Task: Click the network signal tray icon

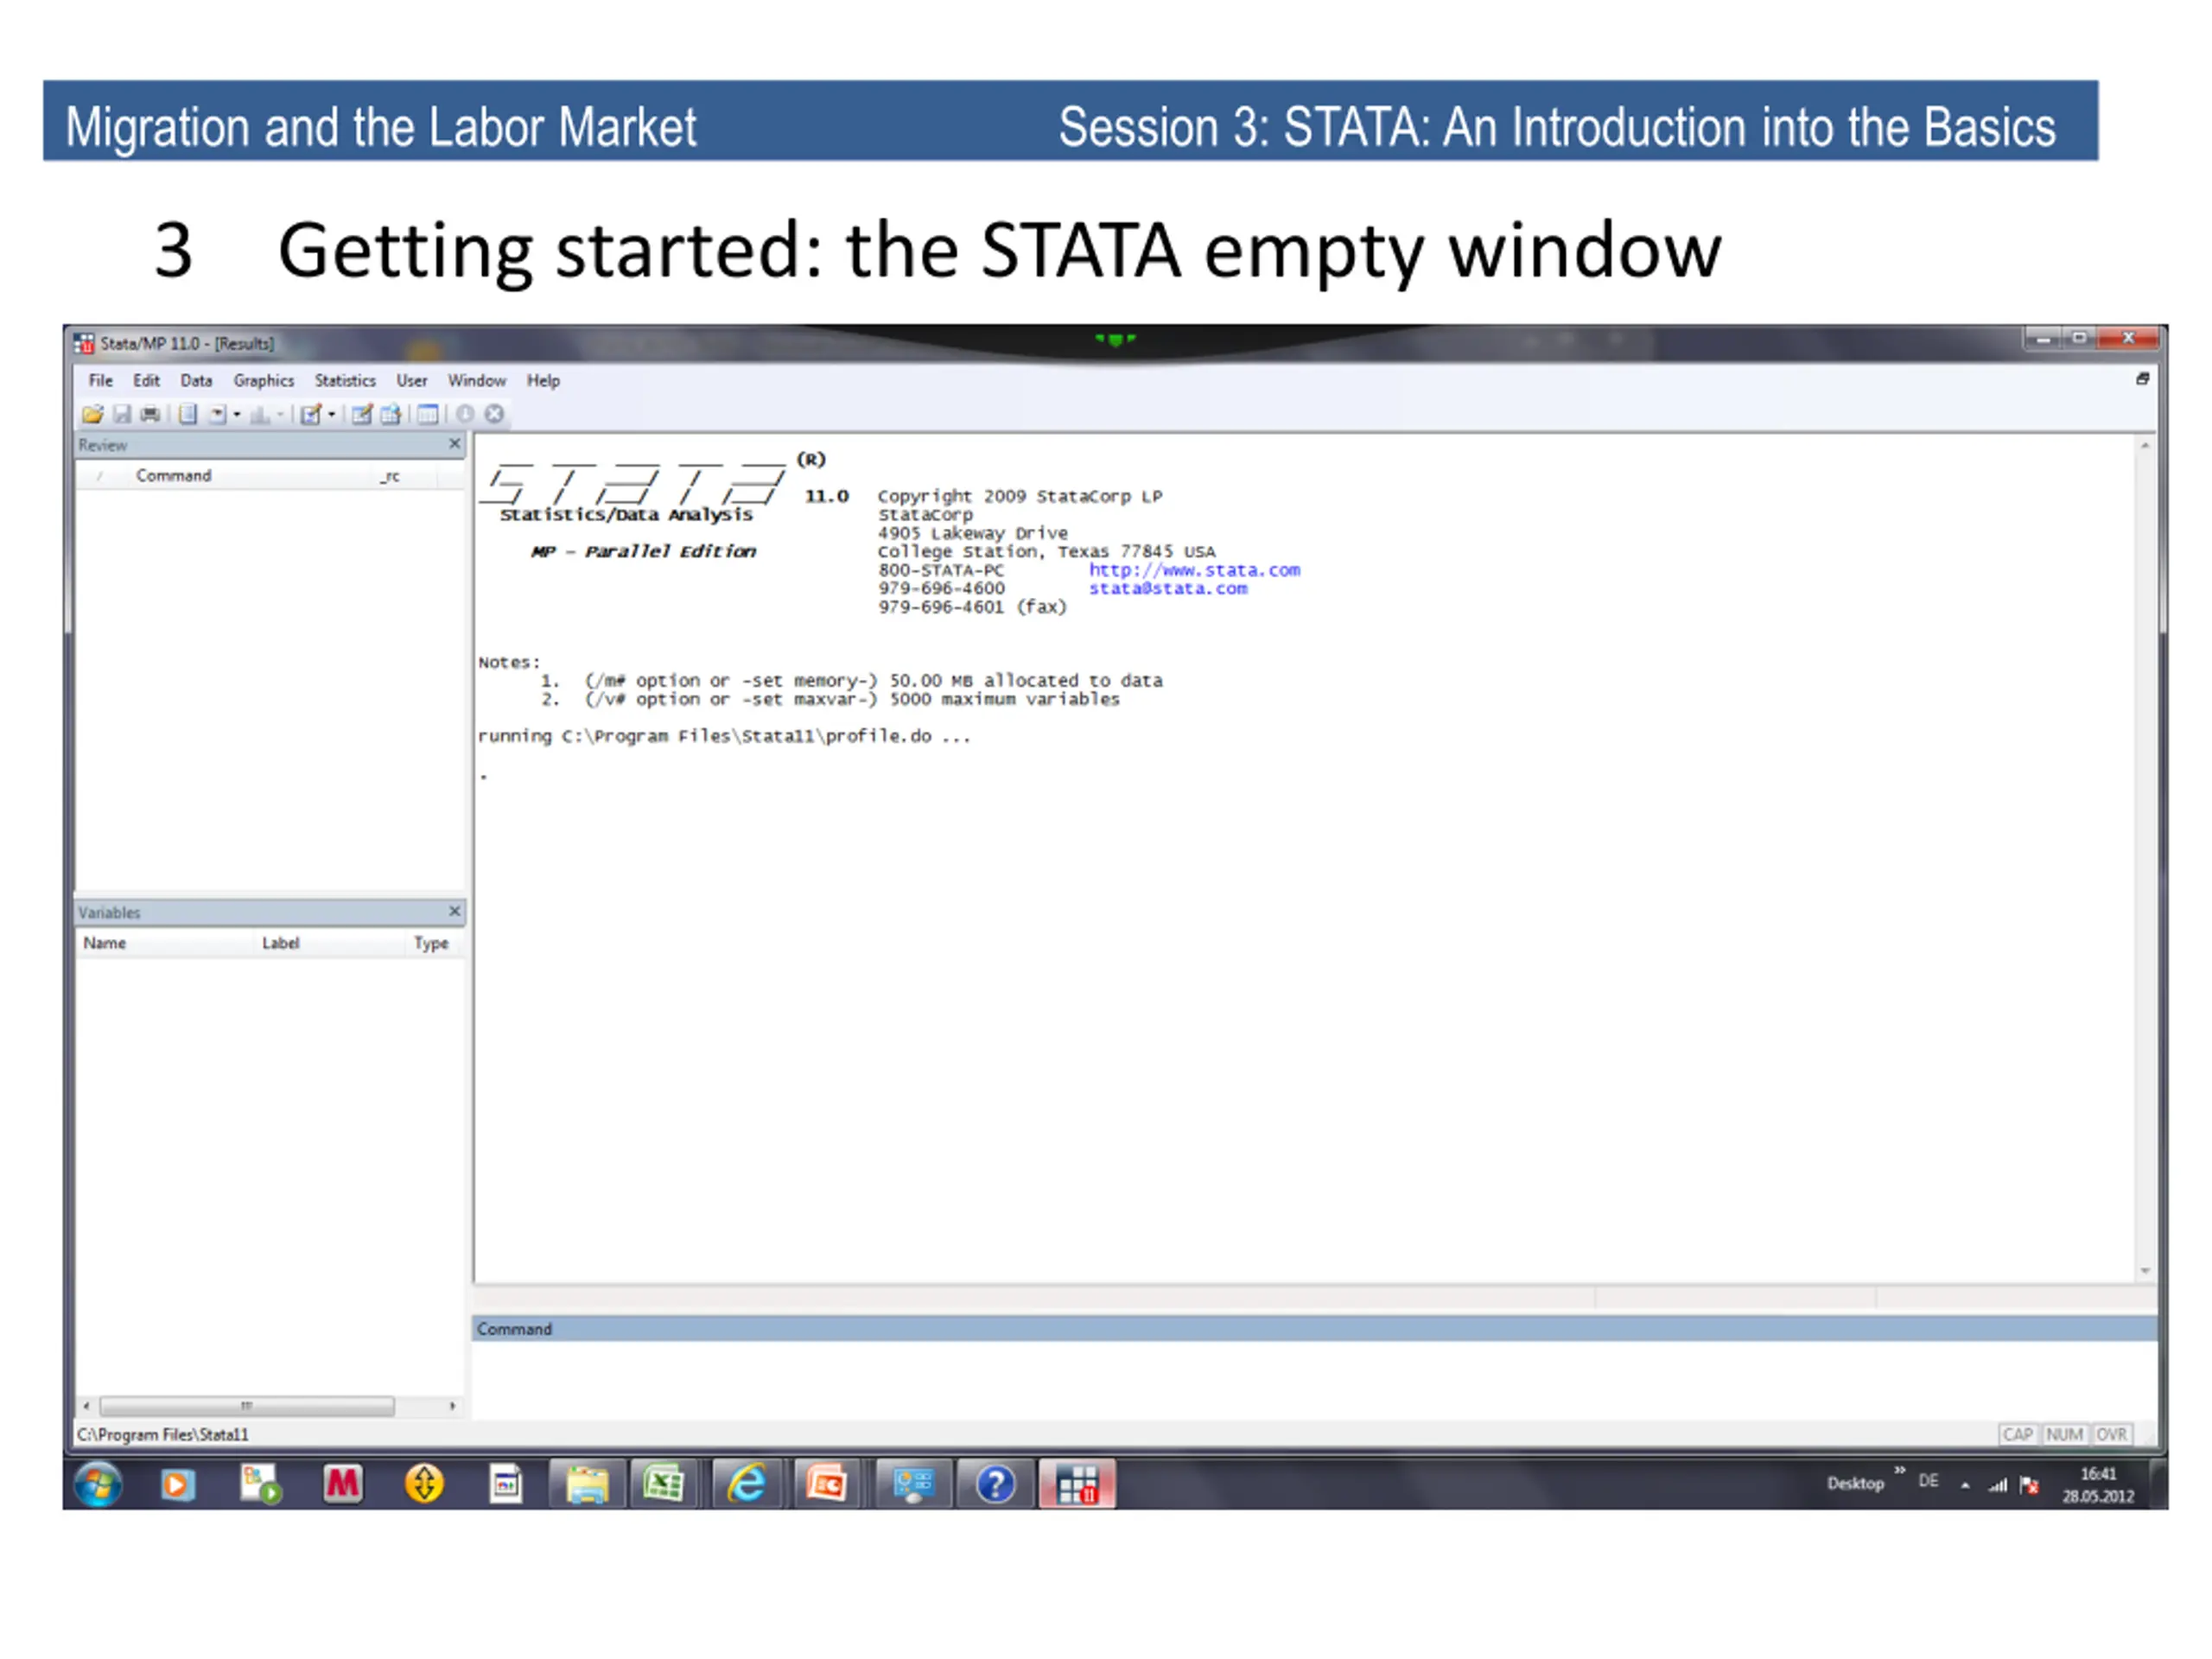Action: pyautogui.click(x=1997, y=1485)
